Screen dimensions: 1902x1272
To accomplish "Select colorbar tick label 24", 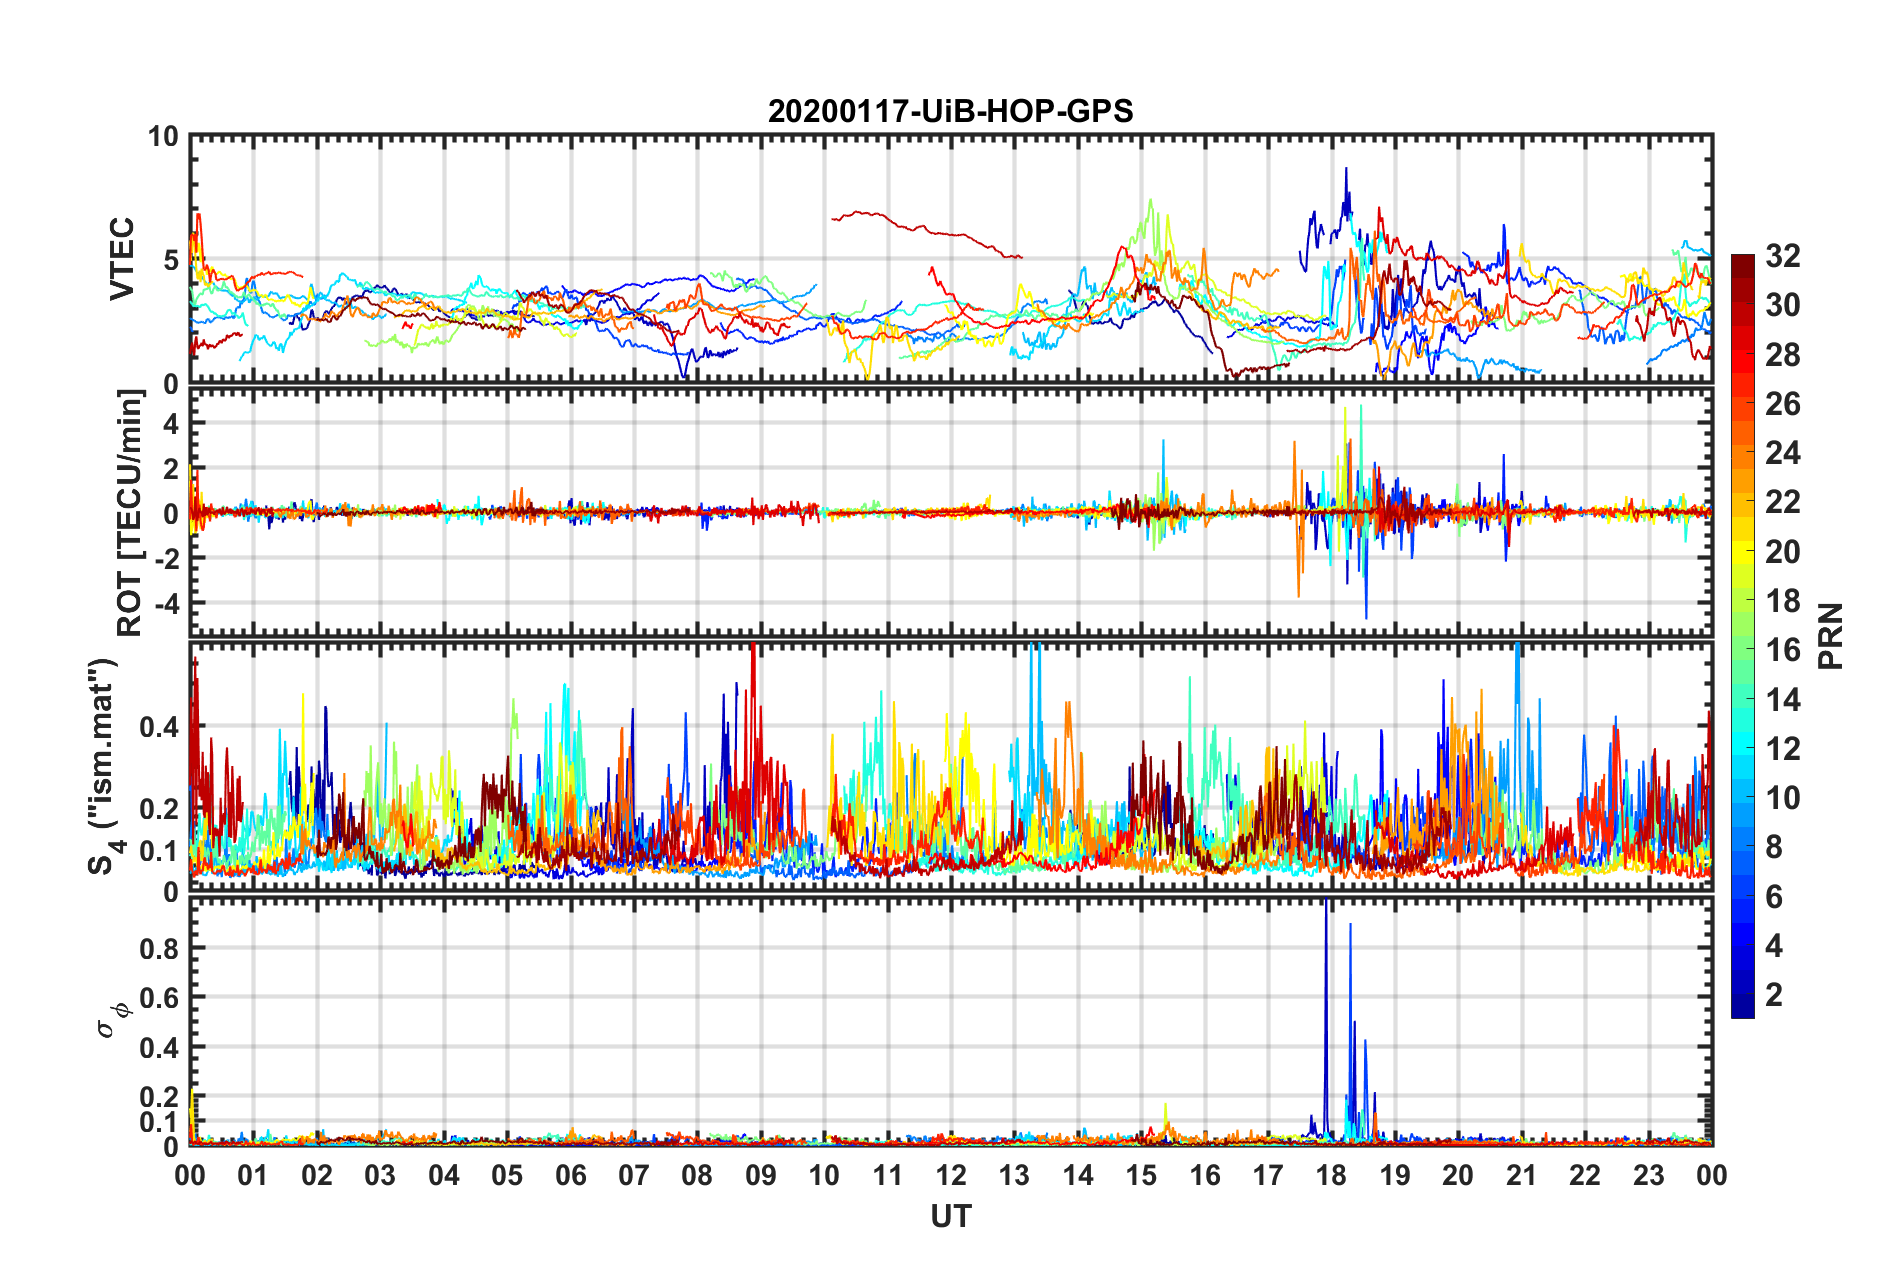I will (1782, 453).
